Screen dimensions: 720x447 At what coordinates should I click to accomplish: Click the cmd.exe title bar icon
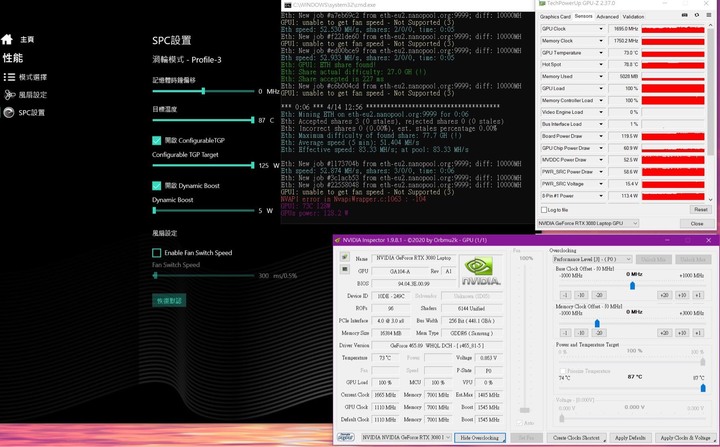coord(287,5)
